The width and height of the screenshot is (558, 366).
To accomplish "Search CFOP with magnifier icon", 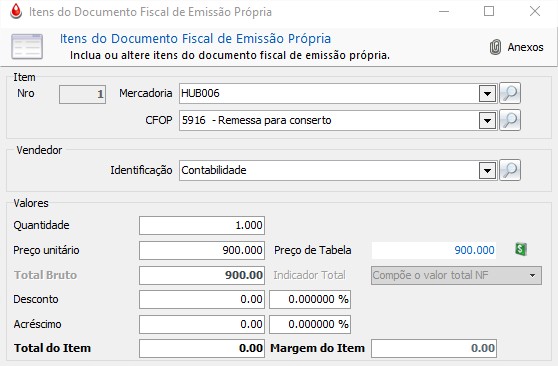I will pos(510,120).
